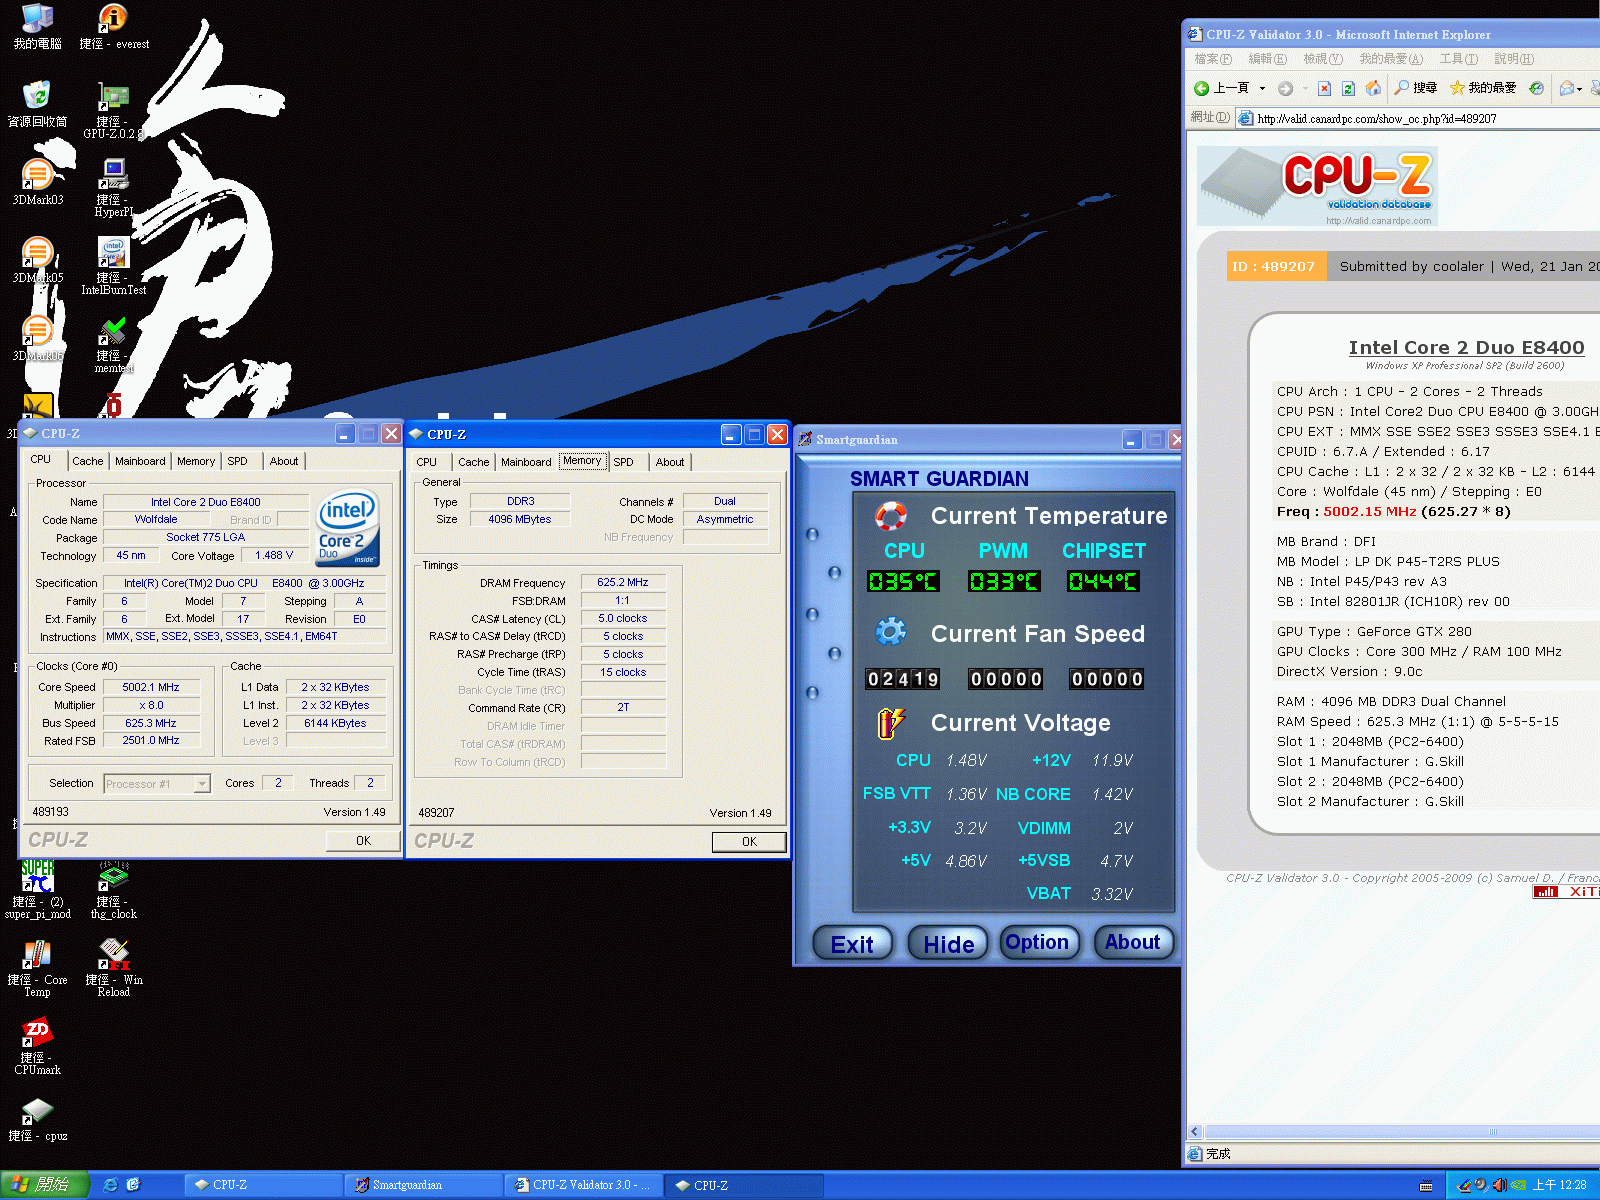Image resolution: width=1600 pixels, height=1200 pixels.
Task: Click OK in the left CPU-Z window
Action: 363,841
